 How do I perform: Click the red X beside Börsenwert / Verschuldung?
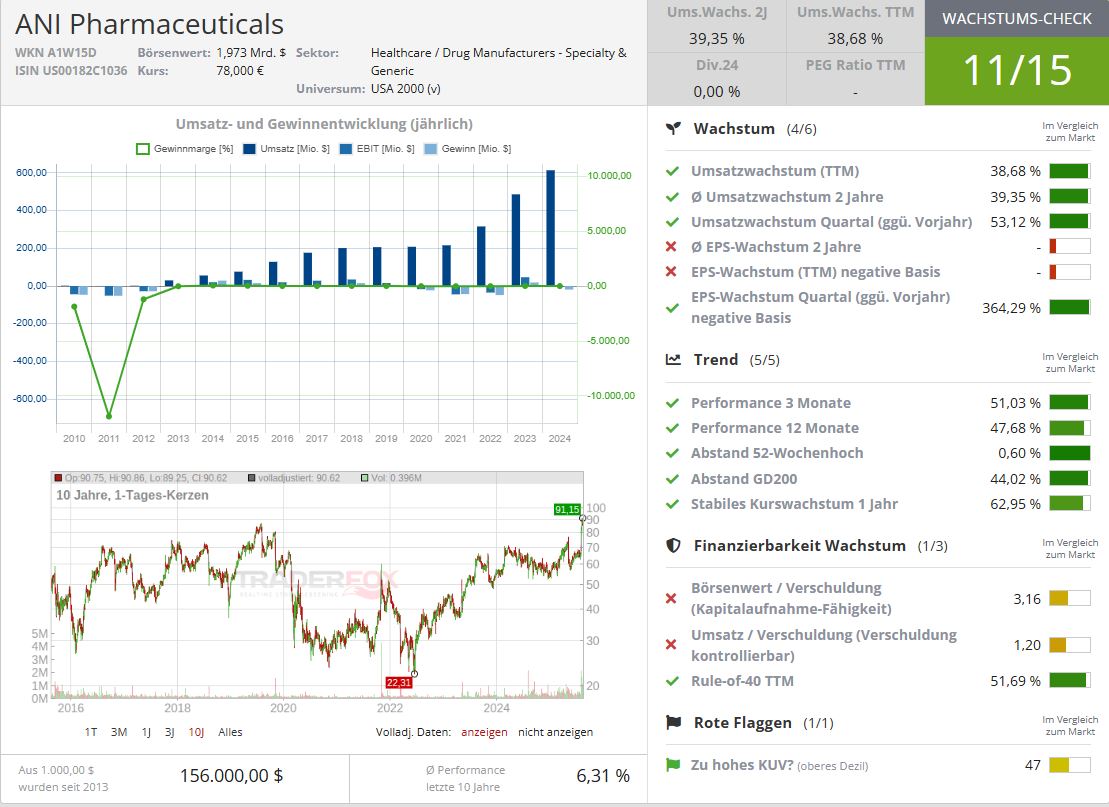coord(672,598)
